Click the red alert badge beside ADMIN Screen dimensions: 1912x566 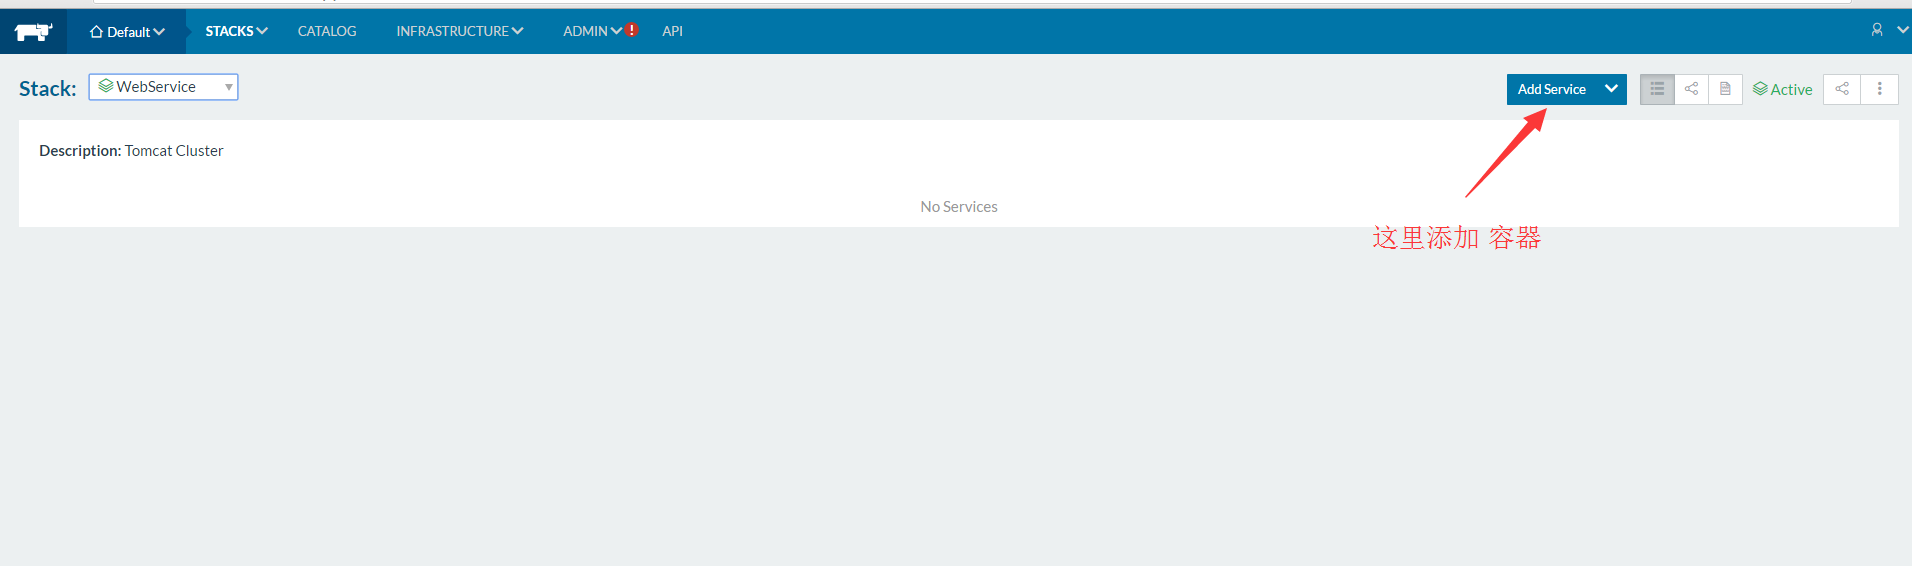[x=632, y=30]
